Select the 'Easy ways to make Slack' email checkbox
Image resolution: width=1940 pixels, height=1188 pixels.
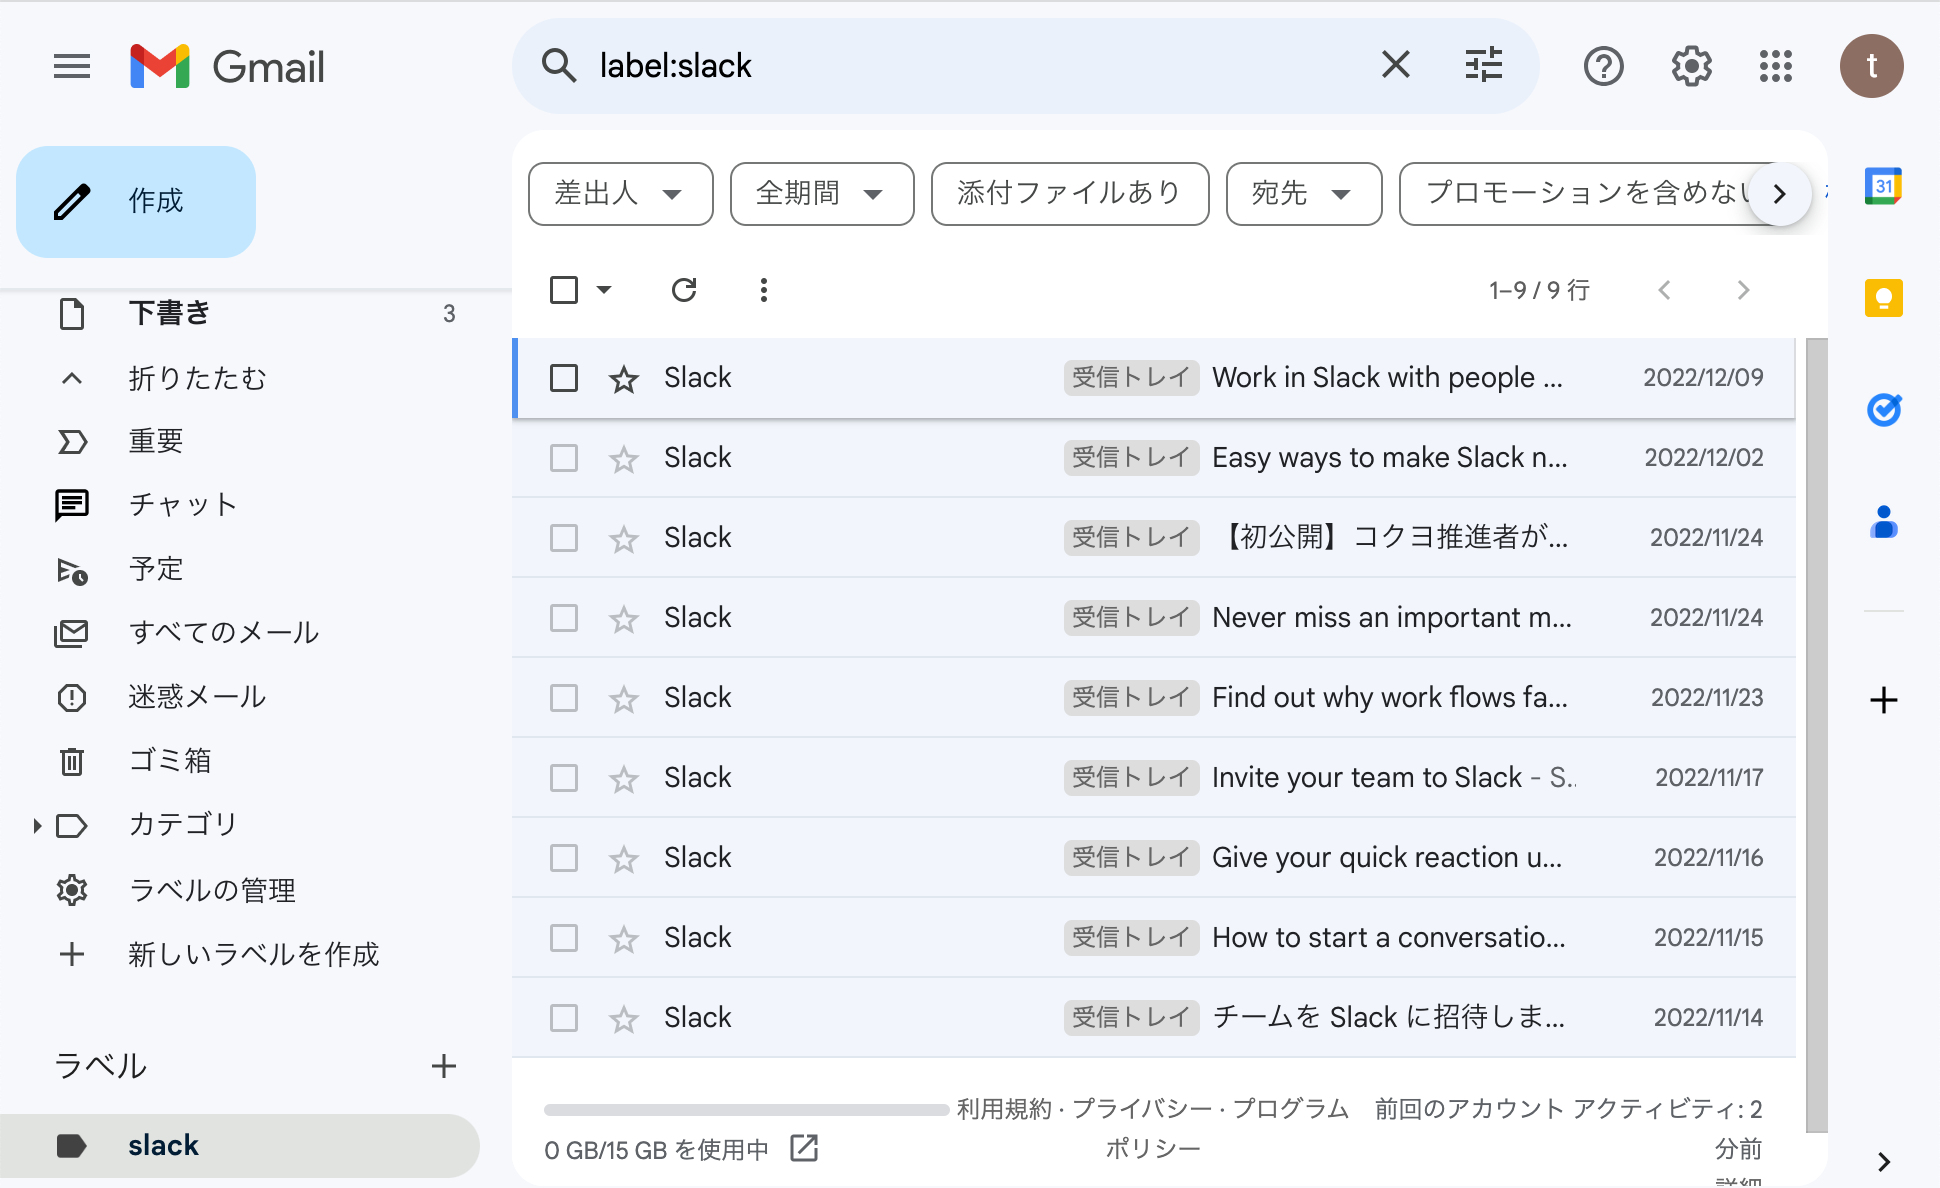pos(564,458)
